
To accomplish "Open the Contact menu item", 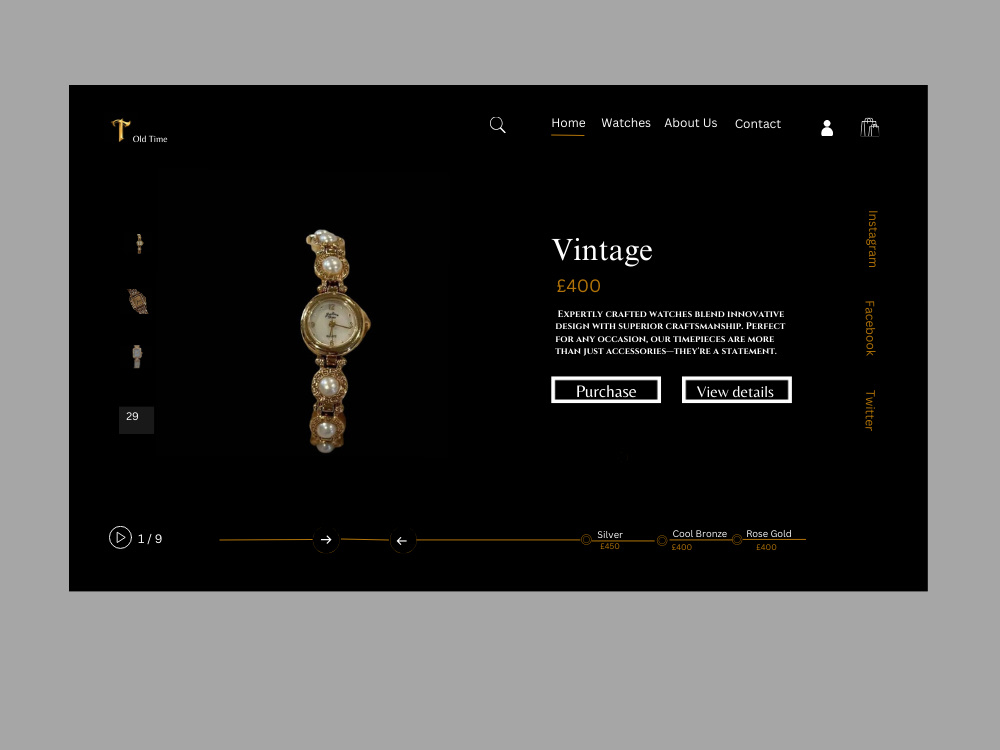I will point(758,124).
